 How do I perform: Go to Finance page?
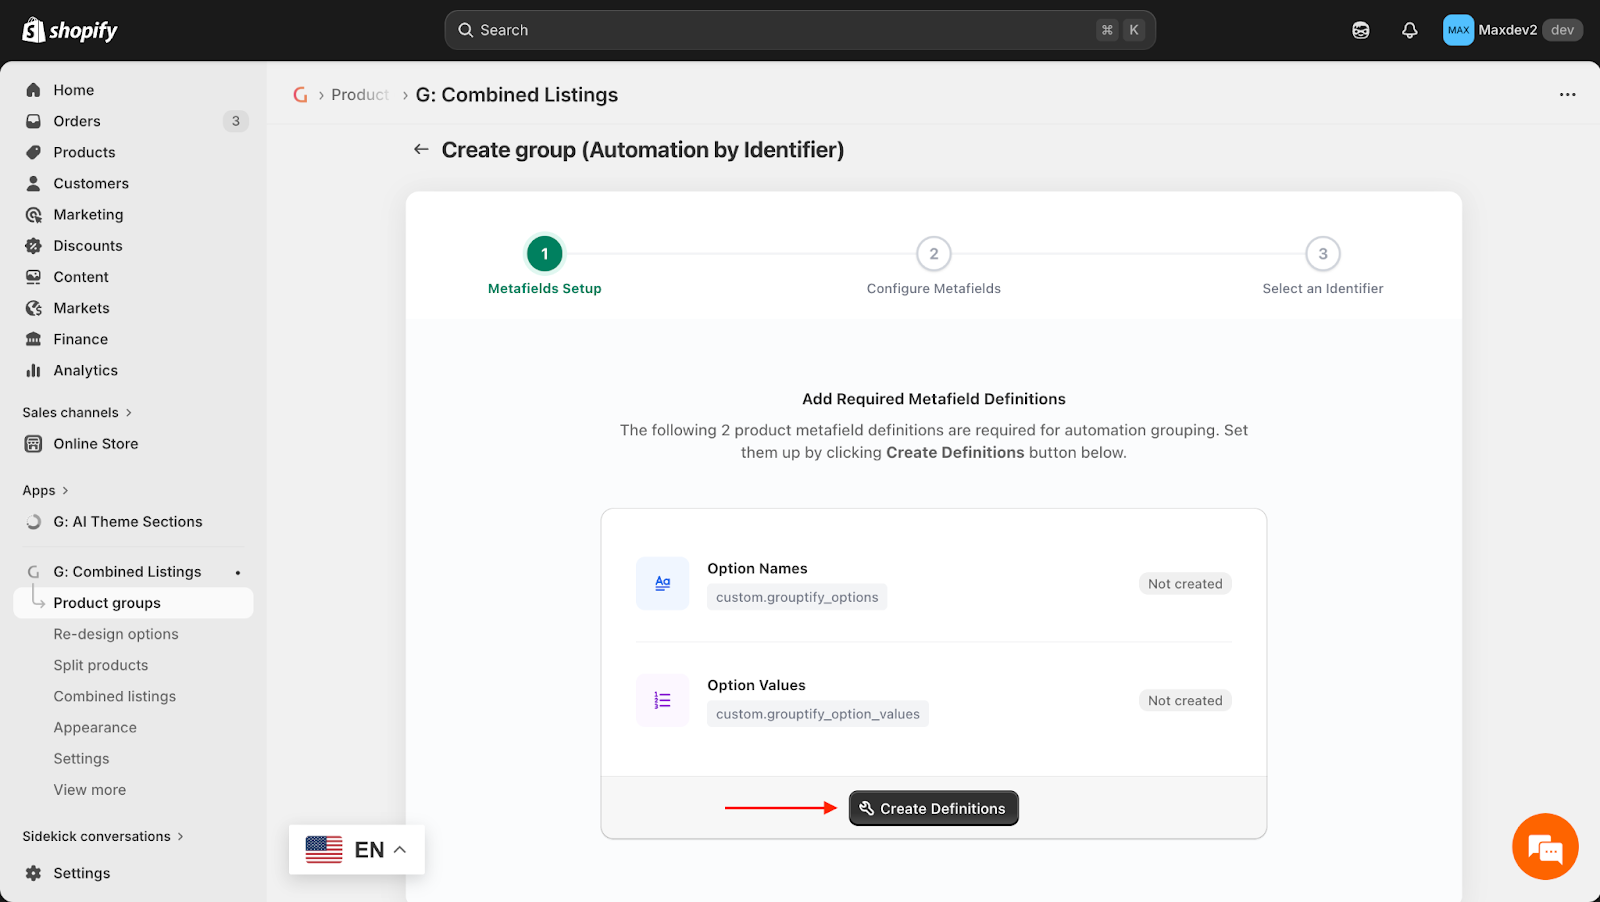point(81,339)
